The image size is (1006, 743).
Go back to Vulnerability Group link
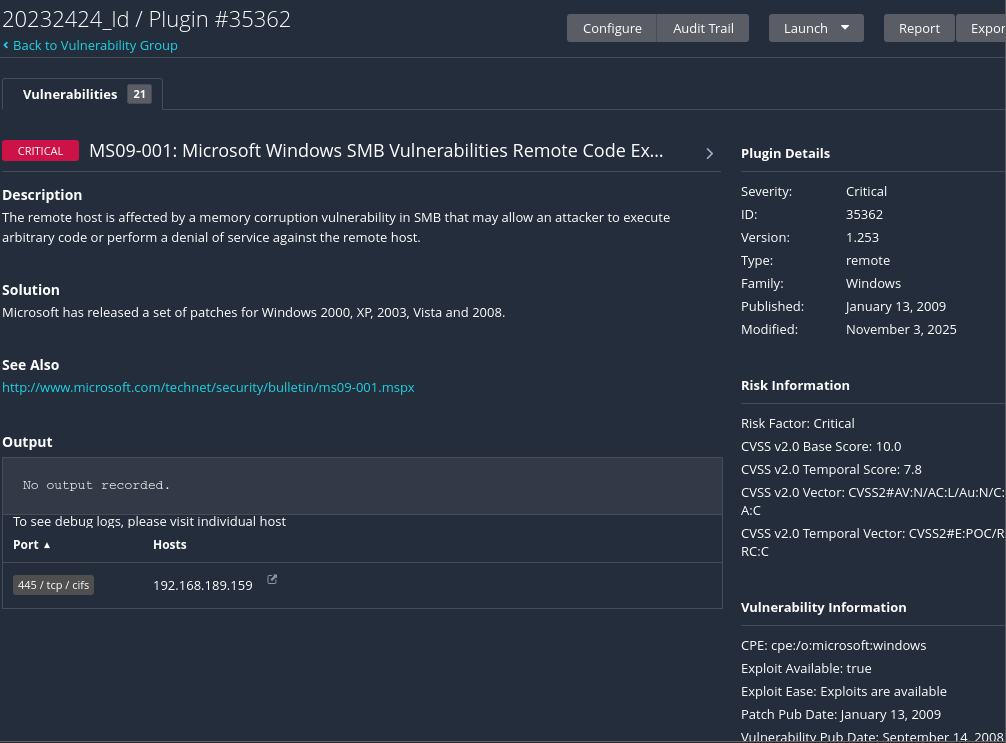(95, 45)
